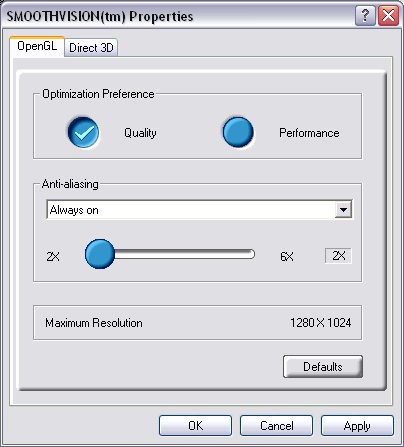
Task: Close the SMOOTHVISION Properties dialog
Action: (388, 15)
